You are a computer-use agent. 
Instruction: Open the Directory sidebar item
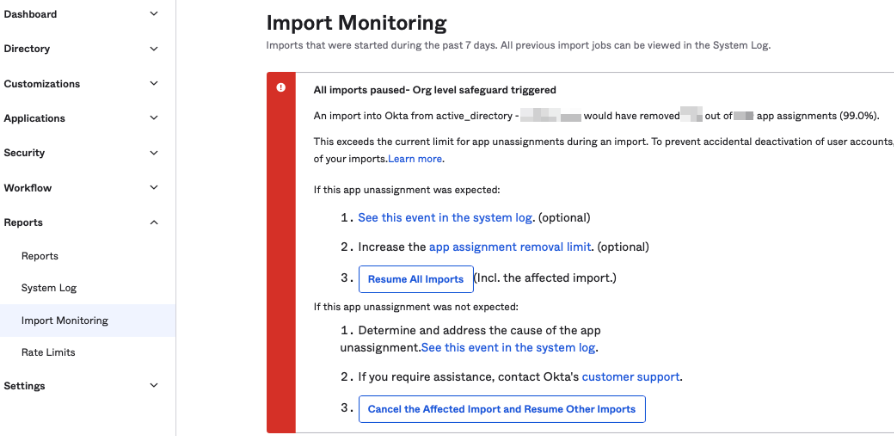tap(27, 49)
